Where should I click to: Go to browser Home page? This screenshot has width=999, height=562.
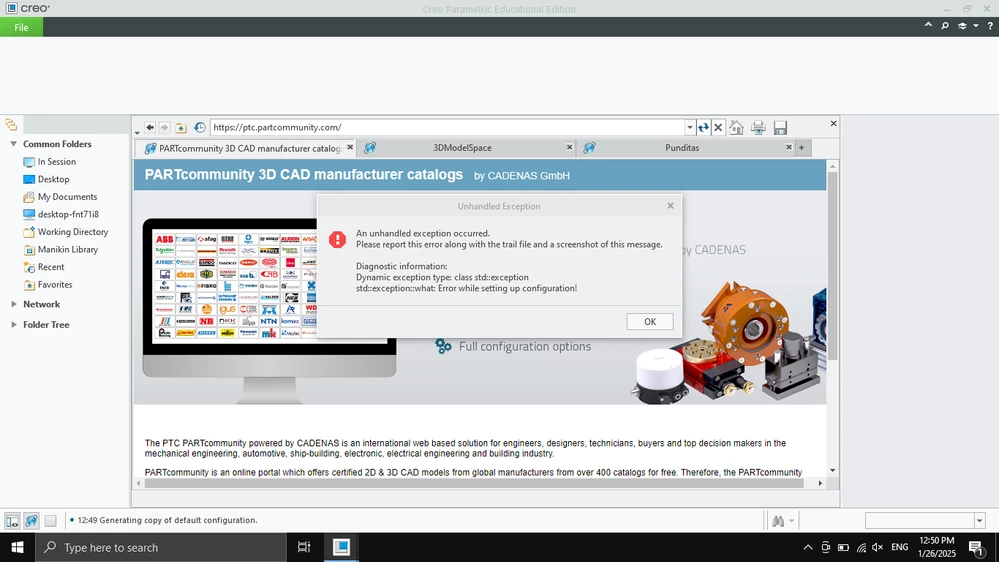(x=737, y=127)
